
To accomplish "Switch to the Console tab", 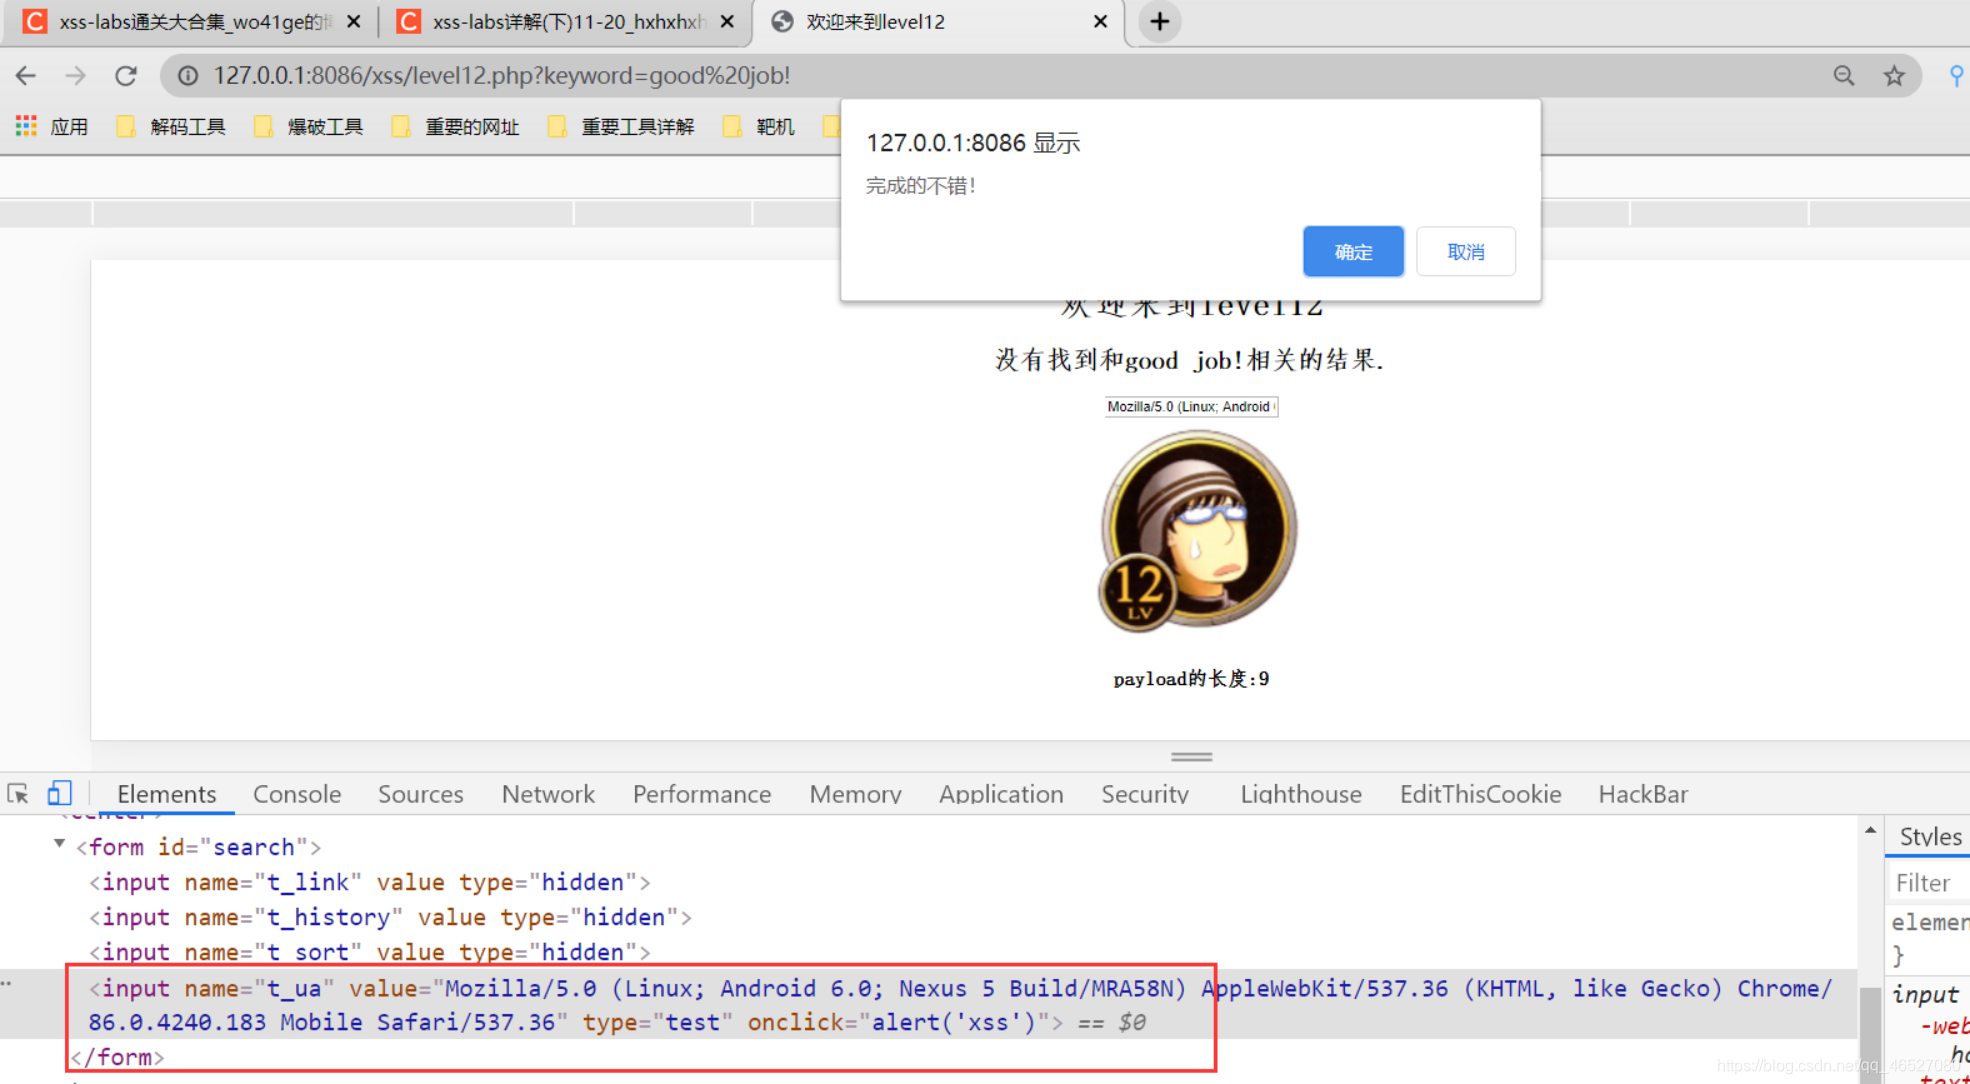I will (296, 794).
